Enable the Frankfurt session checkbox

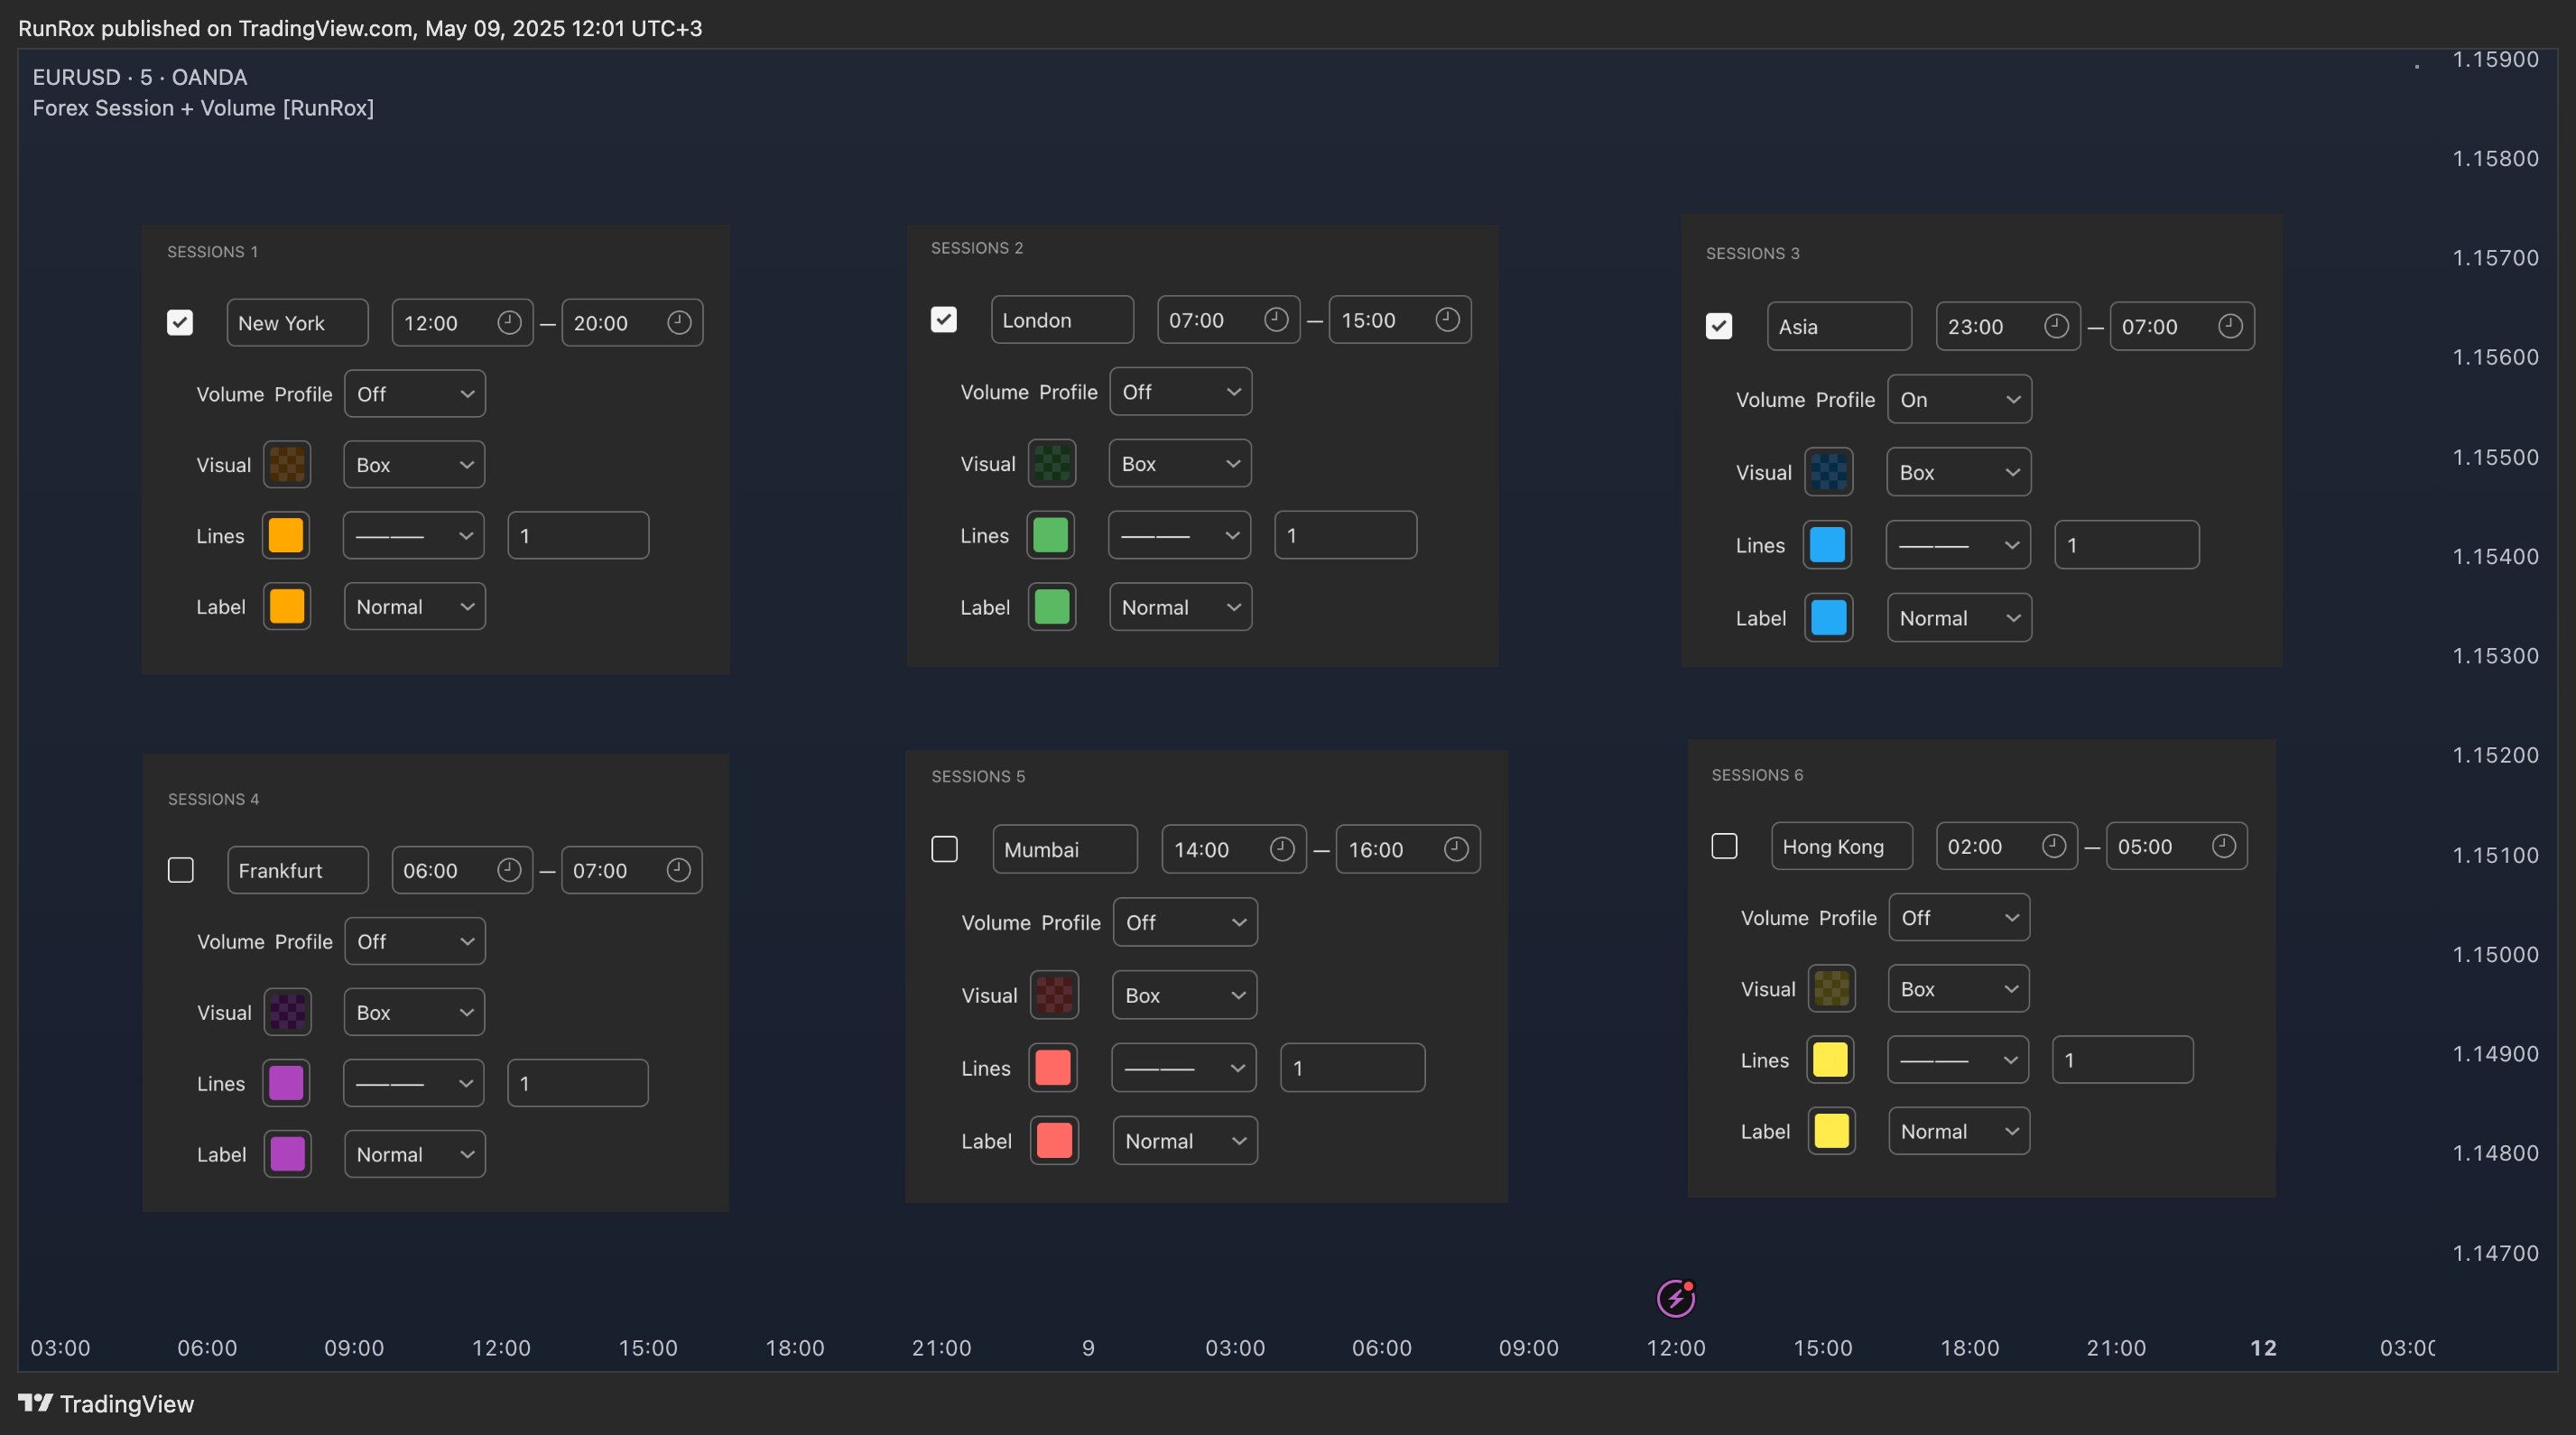point(181,870)
